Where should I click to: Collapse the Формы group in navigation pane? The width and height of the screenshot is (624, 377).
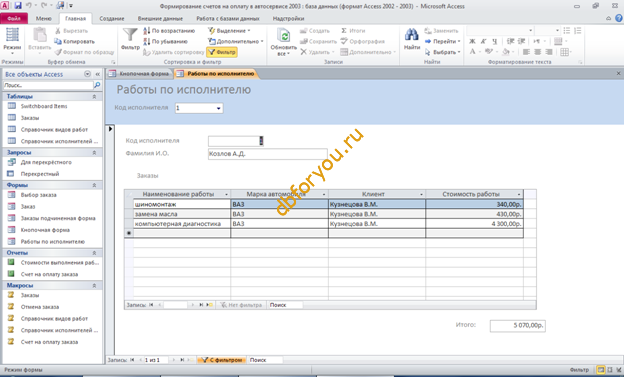point(94,185)
